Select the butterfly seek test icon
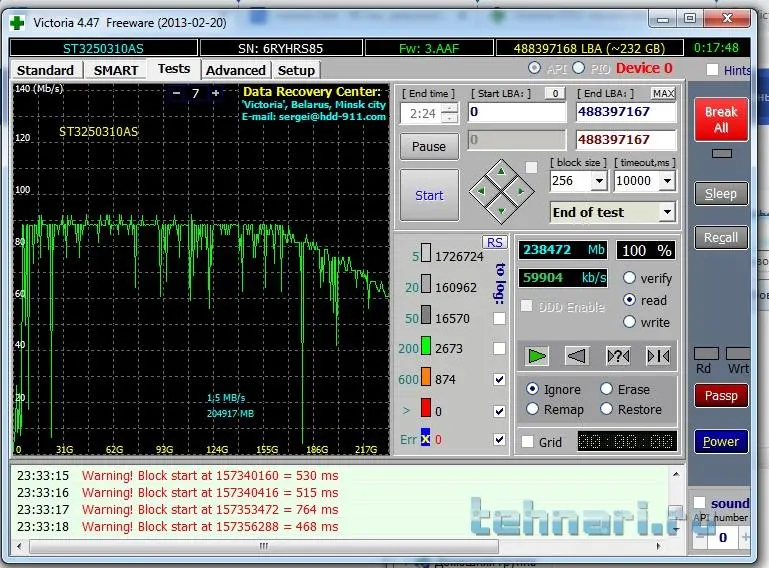Screen dimensions: 769x568 pos(658,355)
